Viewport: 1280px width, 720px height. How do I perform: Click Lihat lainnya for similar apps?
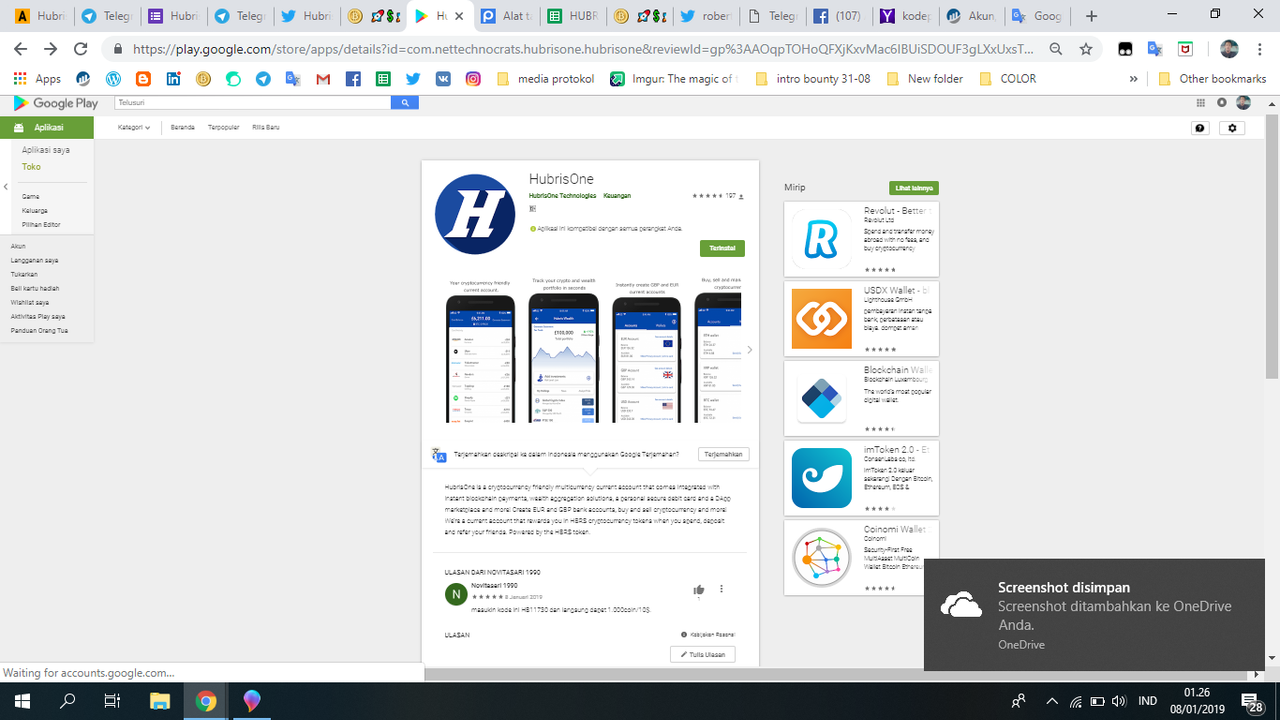click(914, 188)
